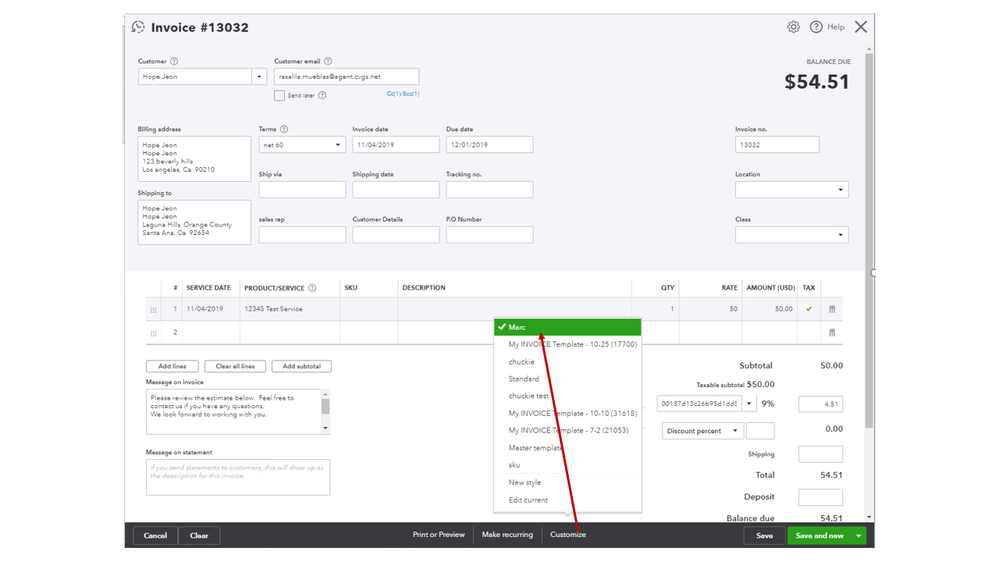This screenshot has width=999, height=562.
Task: Click New style in the menu
Action: click(x=524, y=482)
